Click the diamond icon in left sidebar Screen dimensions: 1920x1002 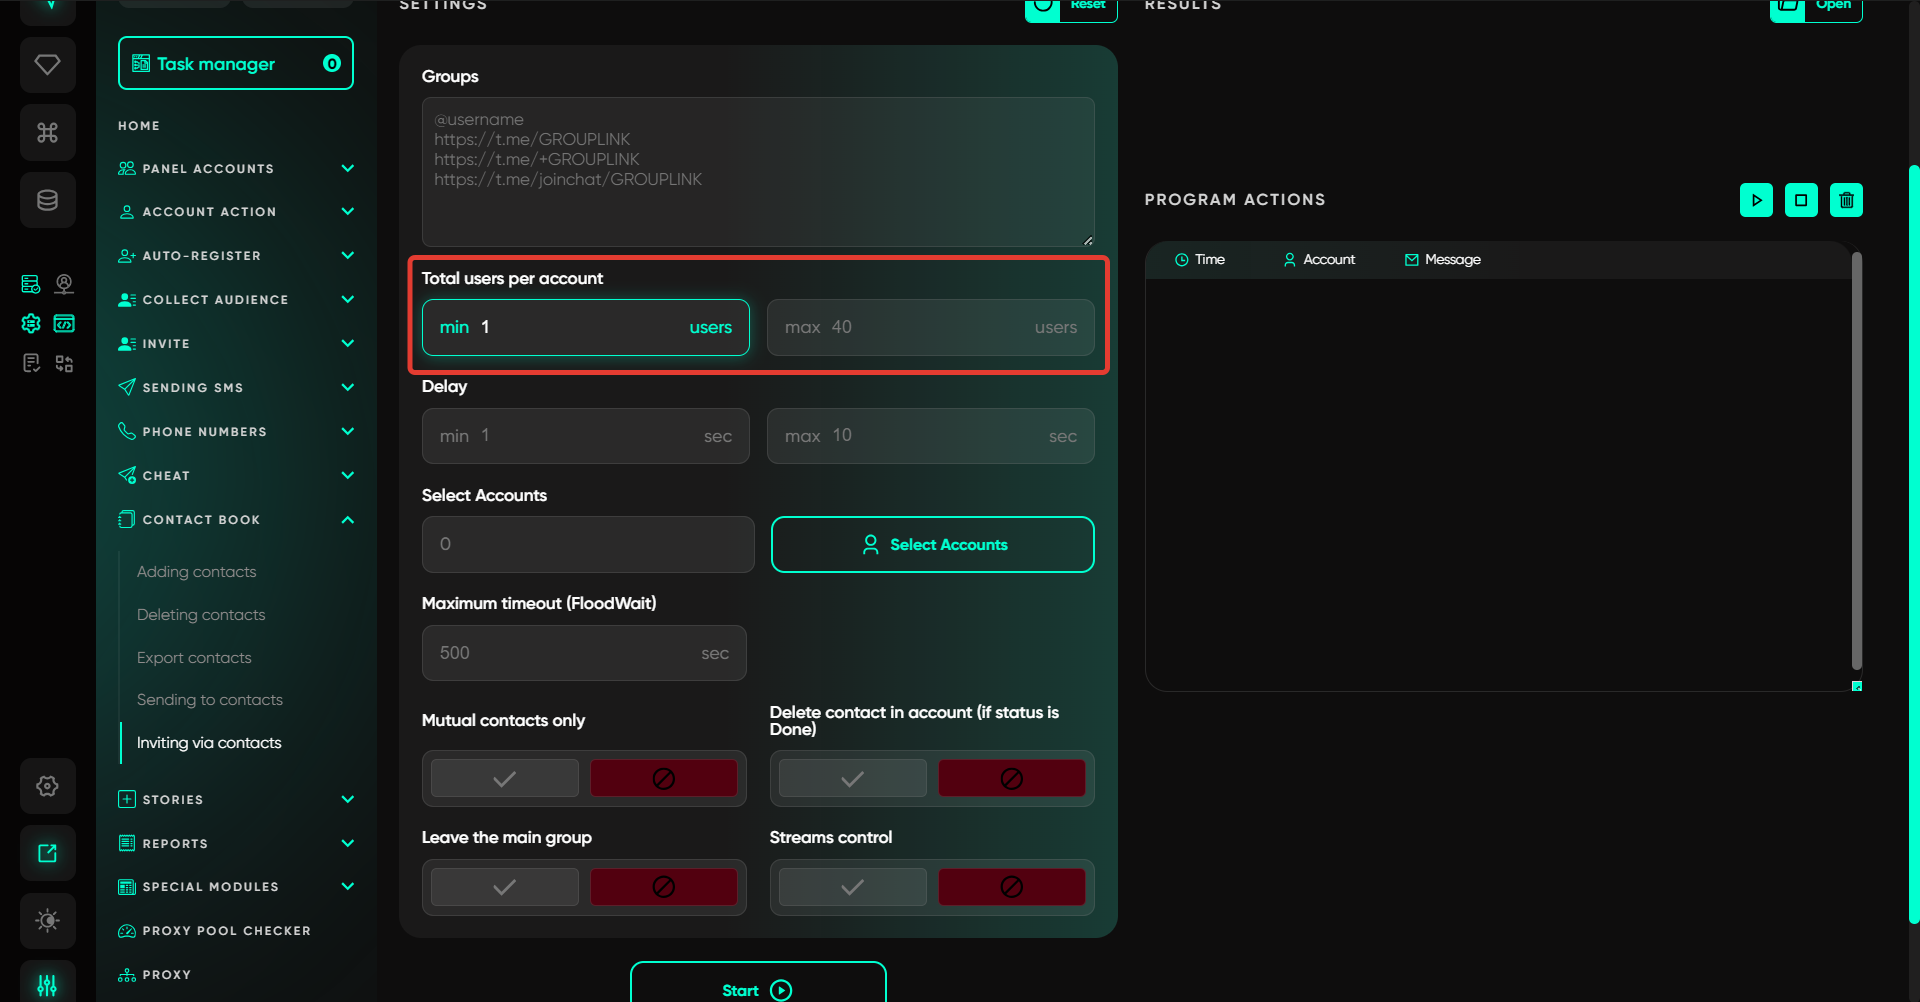pyautogui.click(x=47, y=65)
